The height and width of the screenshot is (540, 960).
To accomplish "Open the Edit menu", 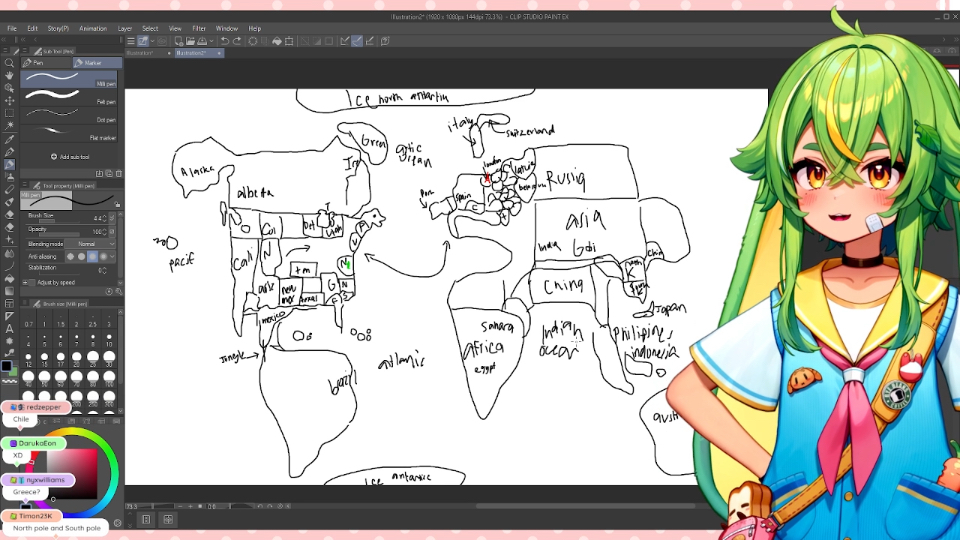I will [32, 28].
